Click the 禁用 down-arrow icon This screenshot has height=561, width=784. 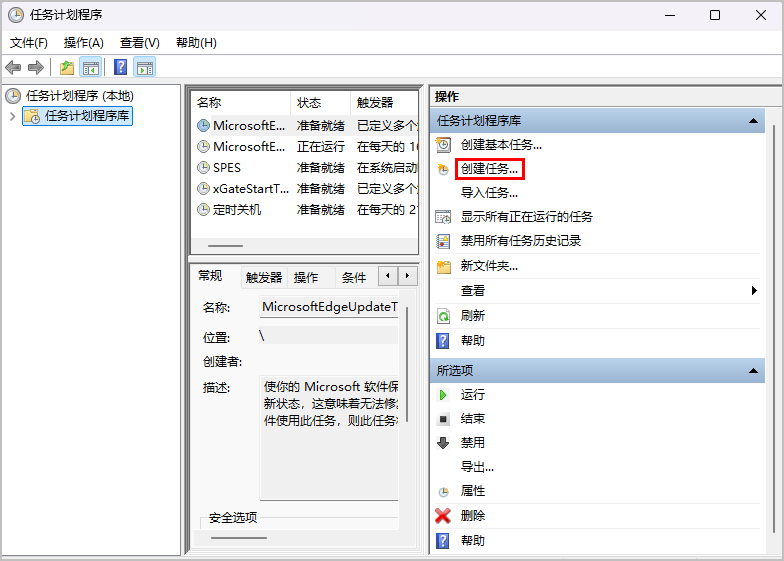(443, 443)
